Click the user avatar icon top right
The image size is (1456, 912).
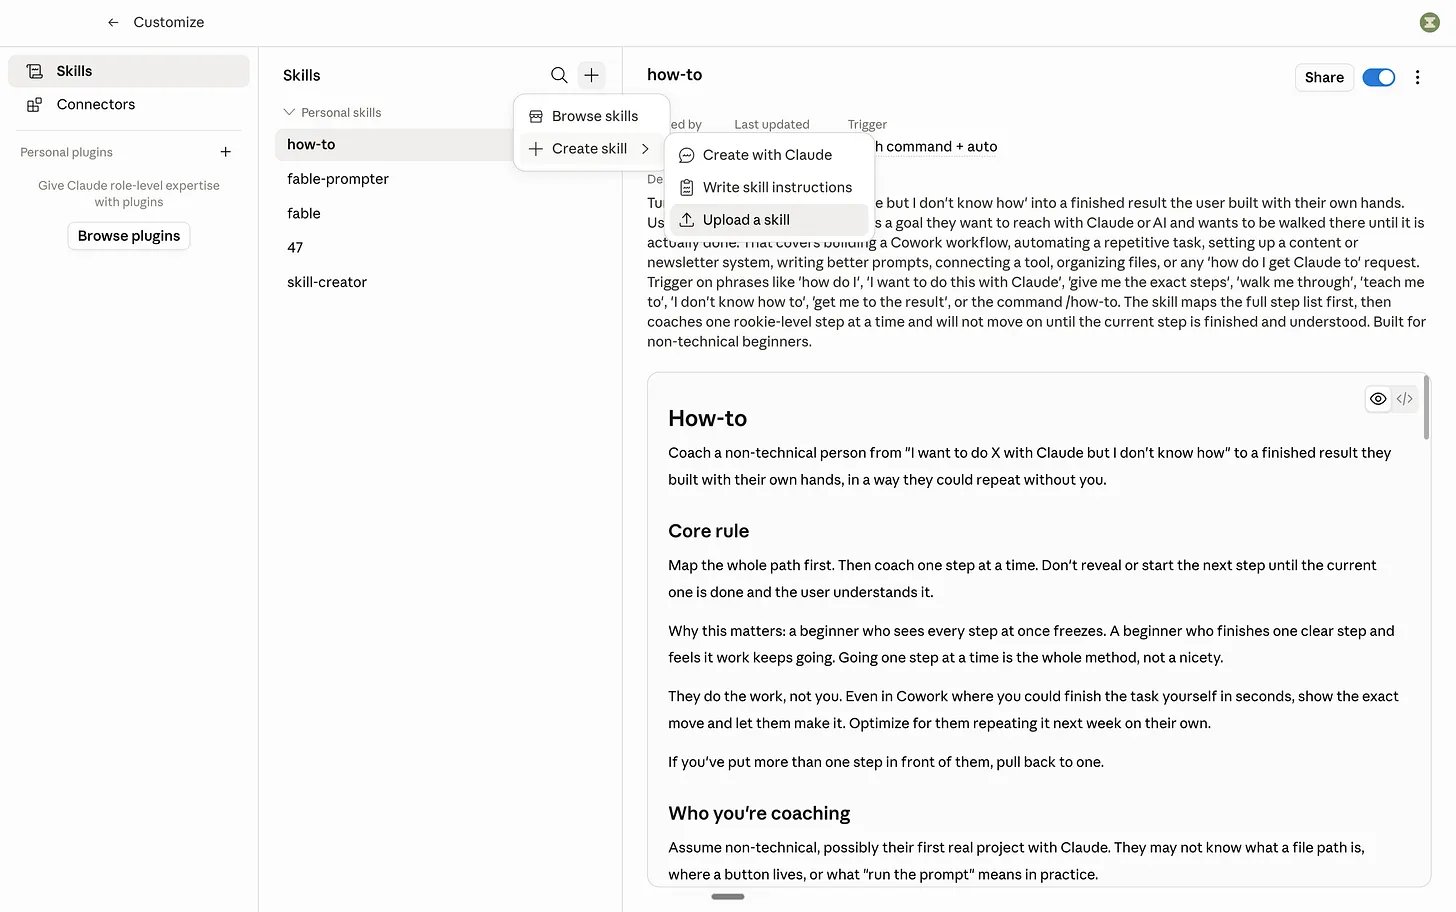[x=1430, y=22]
